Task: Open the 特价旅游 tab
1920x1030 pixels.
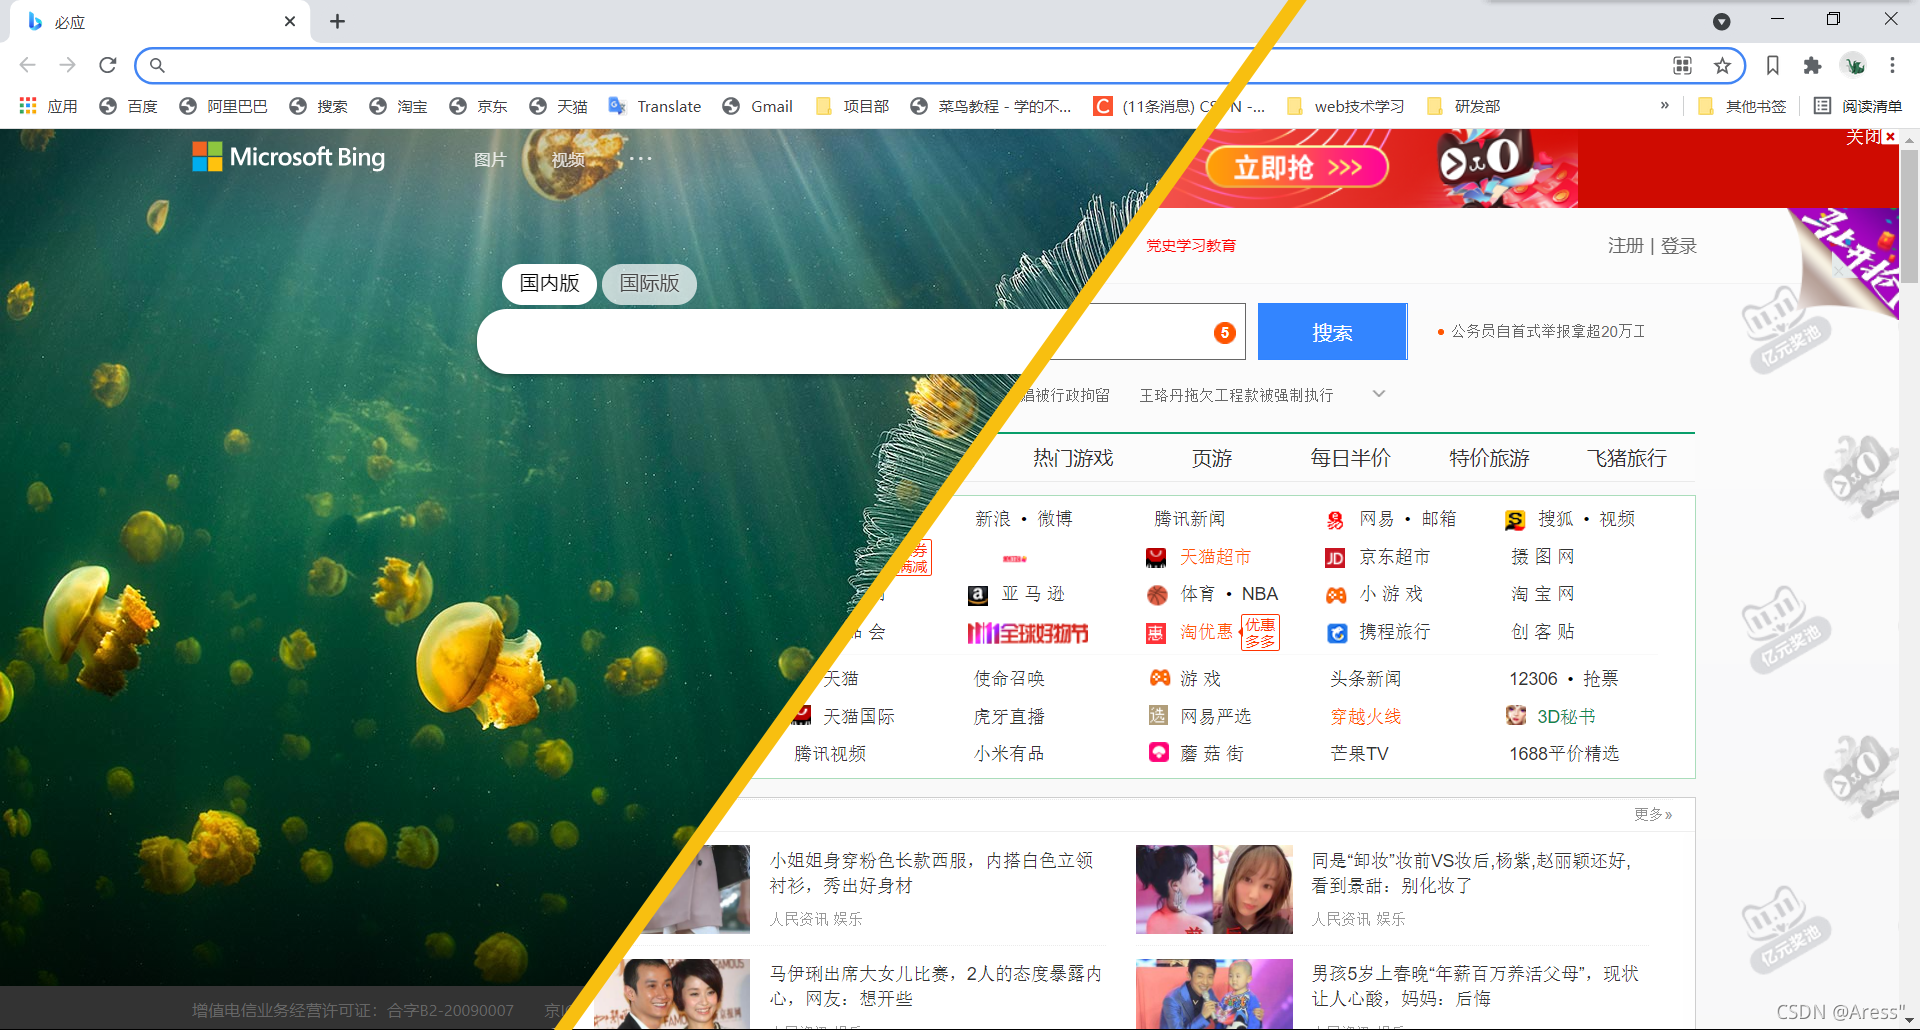Action: pyautogui.click(x=1489, y=458)
